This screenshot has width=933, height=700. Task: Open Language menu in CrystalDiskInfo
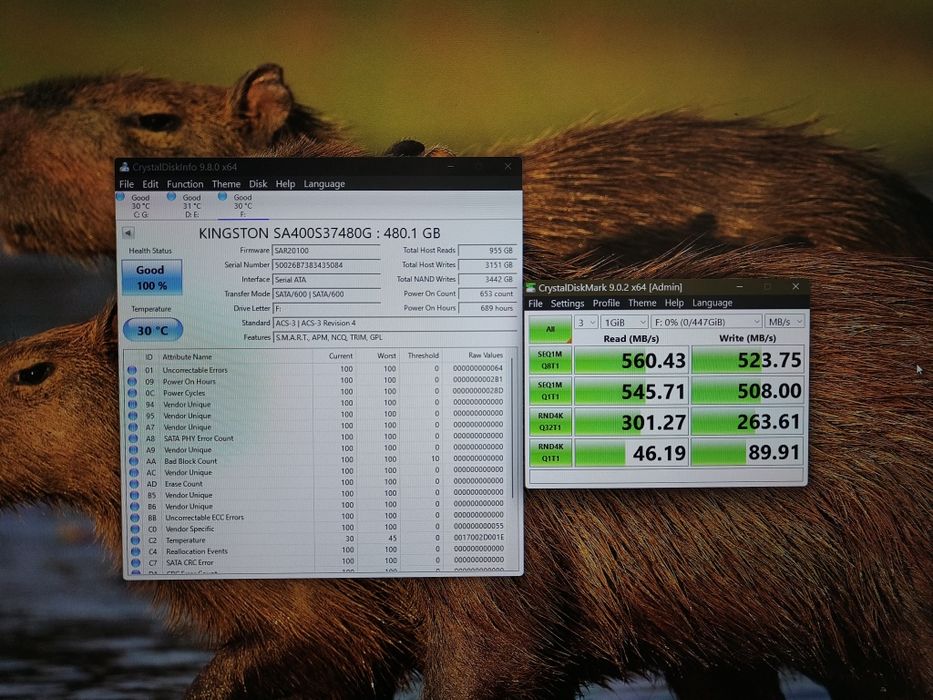pos(324,184)
